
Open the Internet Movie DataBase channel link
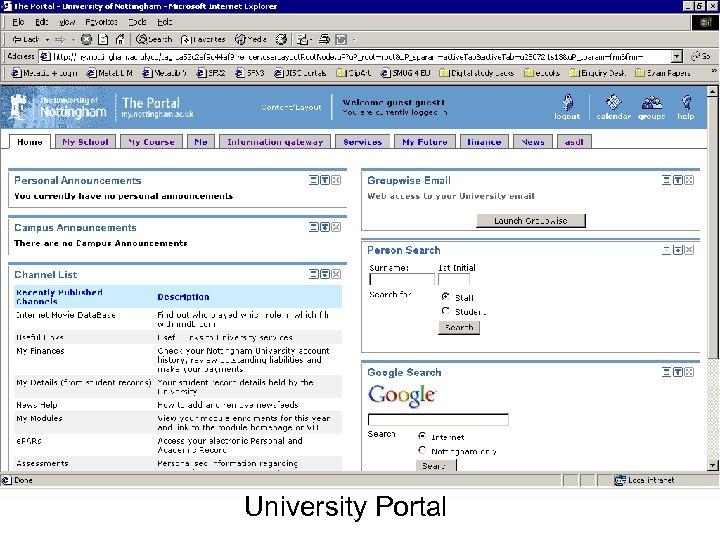pos(66,315)
